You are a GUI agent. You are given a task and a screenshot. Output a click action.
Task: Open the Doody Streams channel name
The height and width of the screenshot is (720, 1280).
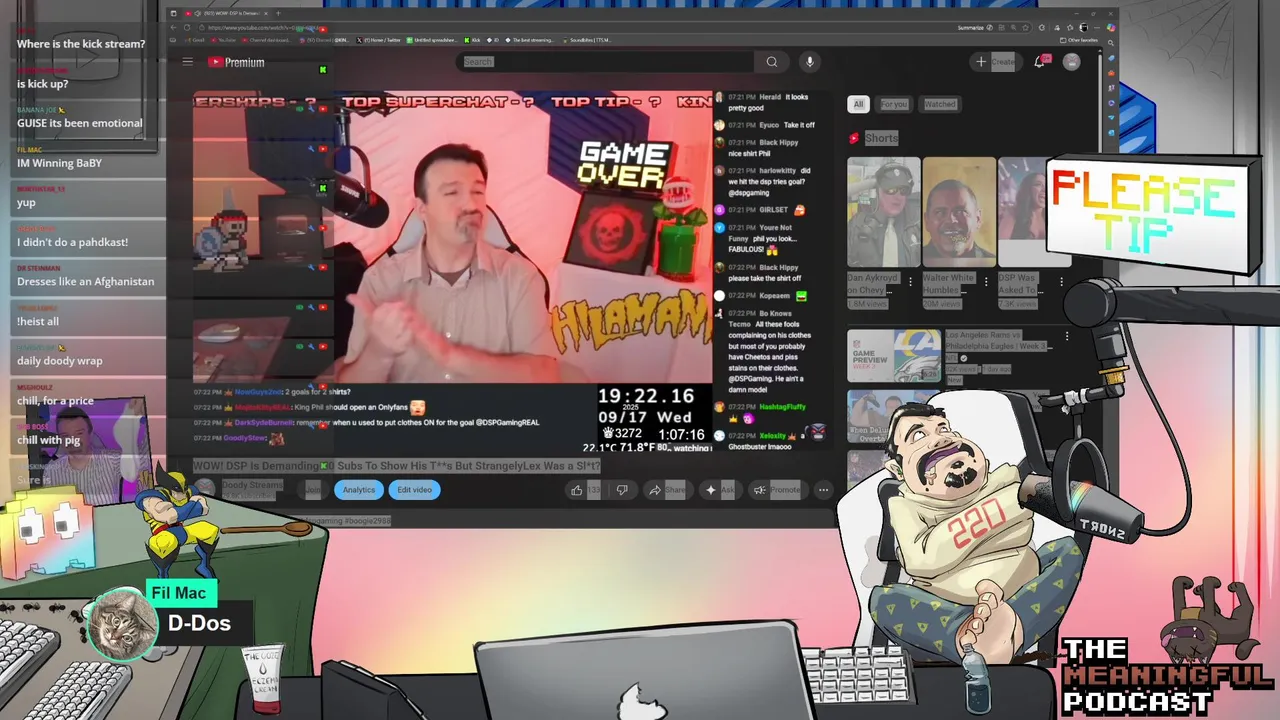tap(251, 485)
